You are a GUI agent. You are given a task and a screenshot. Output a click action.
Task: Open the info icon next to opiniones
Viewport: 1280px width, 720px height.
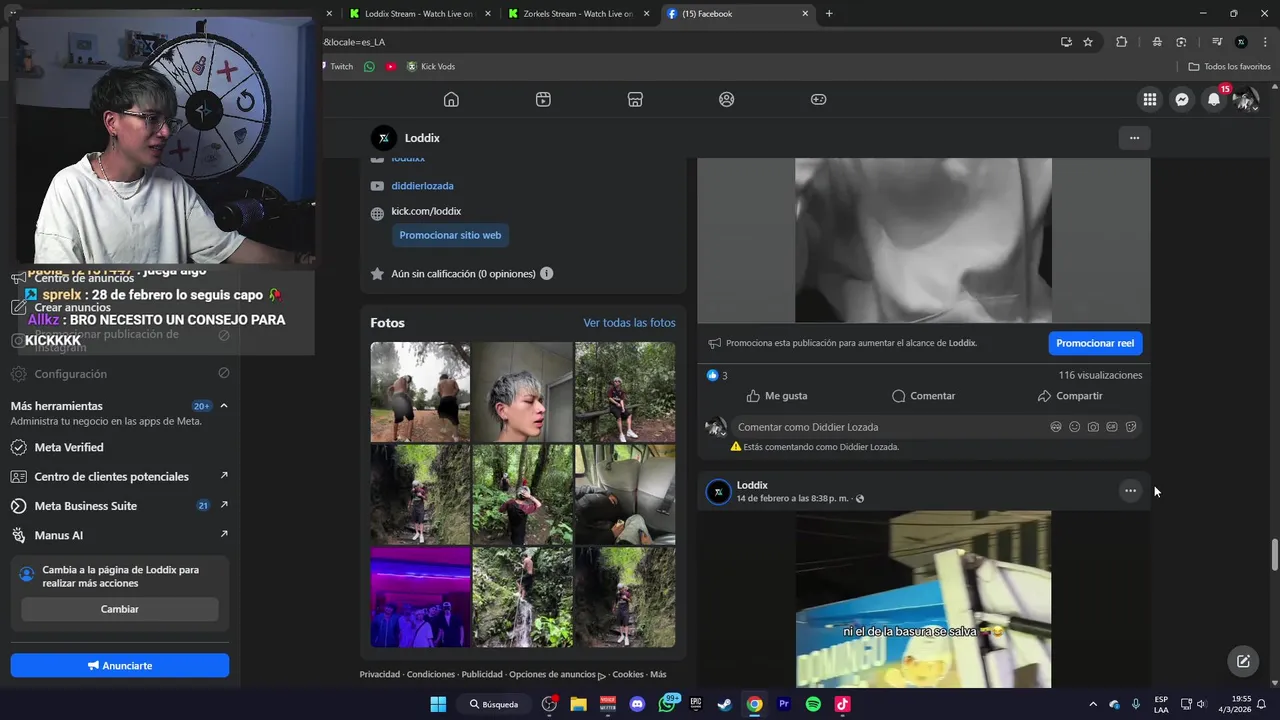pos(546,273)
